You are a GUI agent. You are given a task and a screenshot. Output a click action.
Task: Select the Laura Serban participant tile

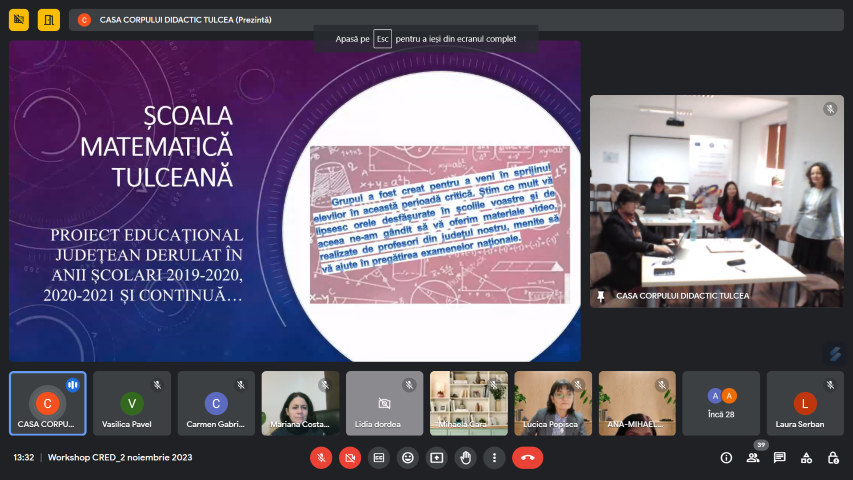click(805, 403)
